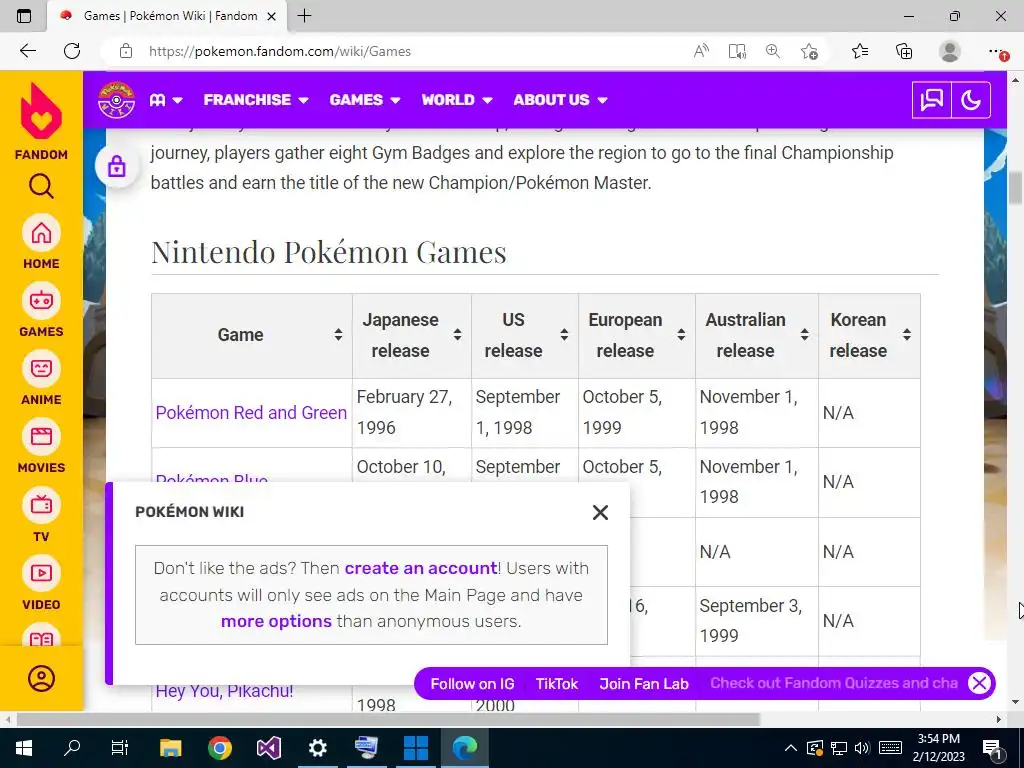The width and height of the screenshot is (1024, 768).
Task: Click the vertical page scrollbar thumb
Action: [1016, 188]
